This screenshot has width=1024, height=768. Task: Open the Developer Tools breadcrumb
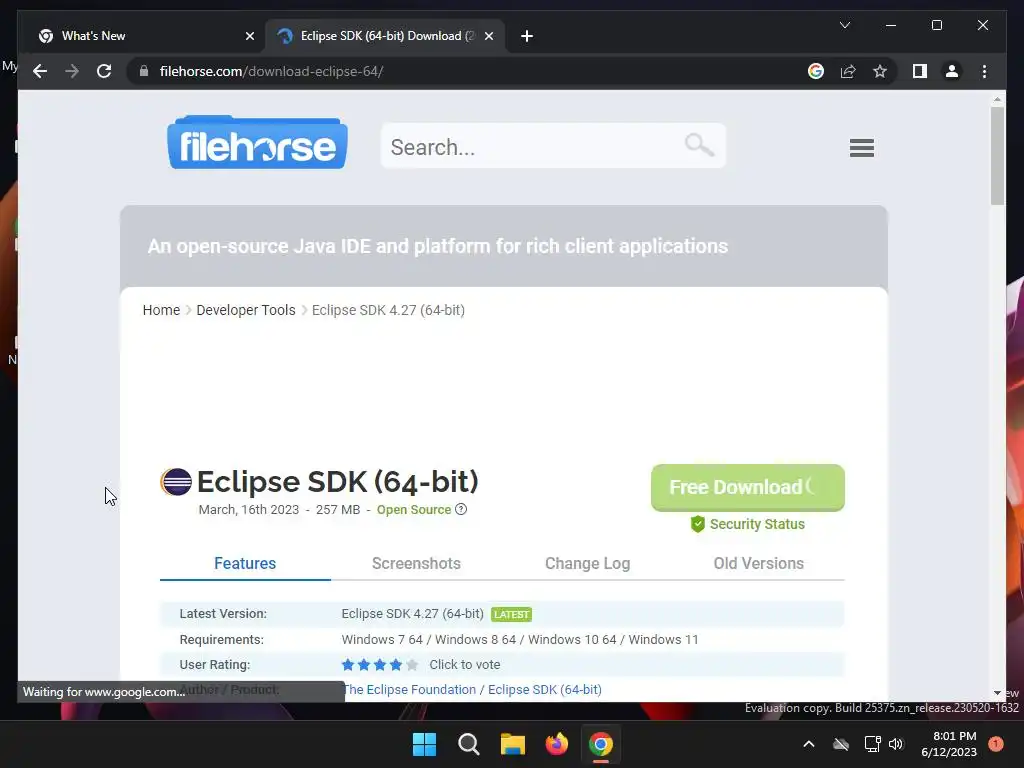[246, 310]
